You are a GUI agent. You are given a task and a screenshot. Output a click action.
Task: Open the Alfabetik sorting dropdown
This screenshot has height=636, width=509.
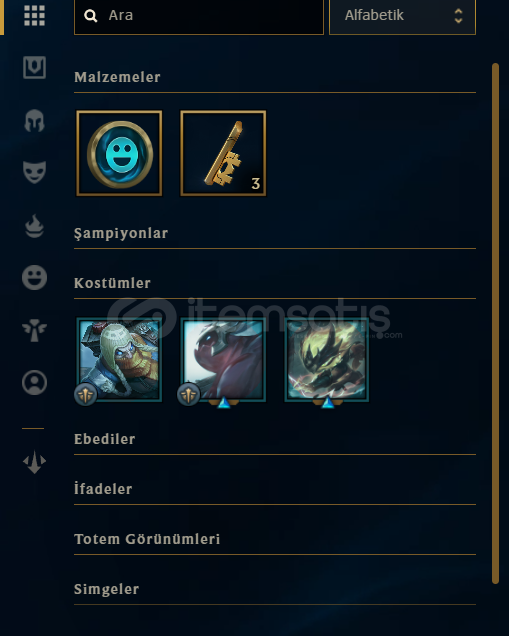pos(402,16)
